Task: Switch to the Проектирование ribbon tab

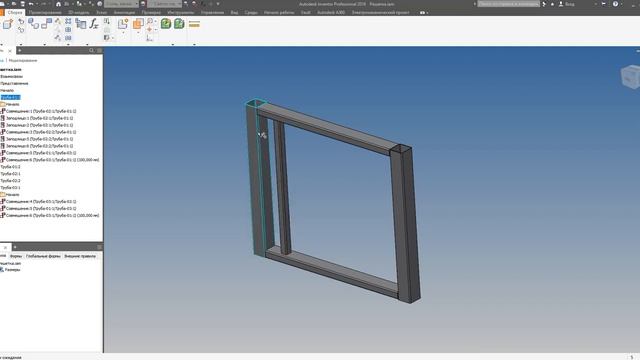Action: coord(45,12)
